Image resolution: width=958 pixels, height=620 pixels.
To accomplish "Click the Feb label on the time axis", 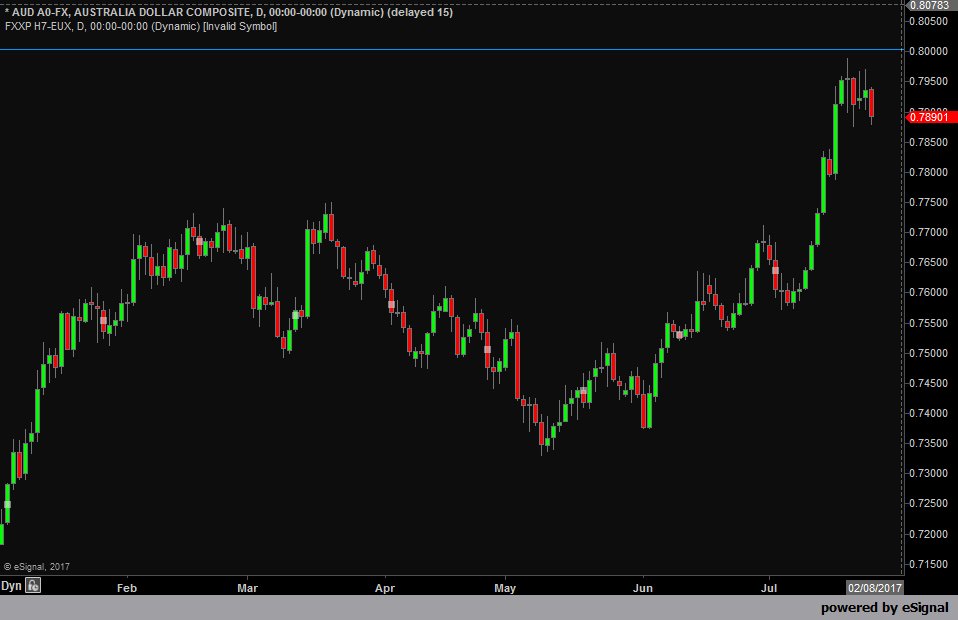I will tap(126, 588).
